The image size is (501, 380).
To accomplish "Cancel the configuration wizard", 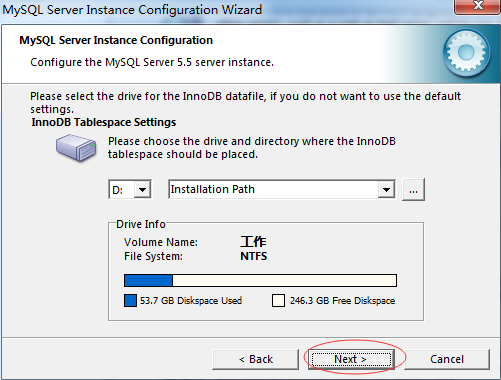I will [447, 359].
